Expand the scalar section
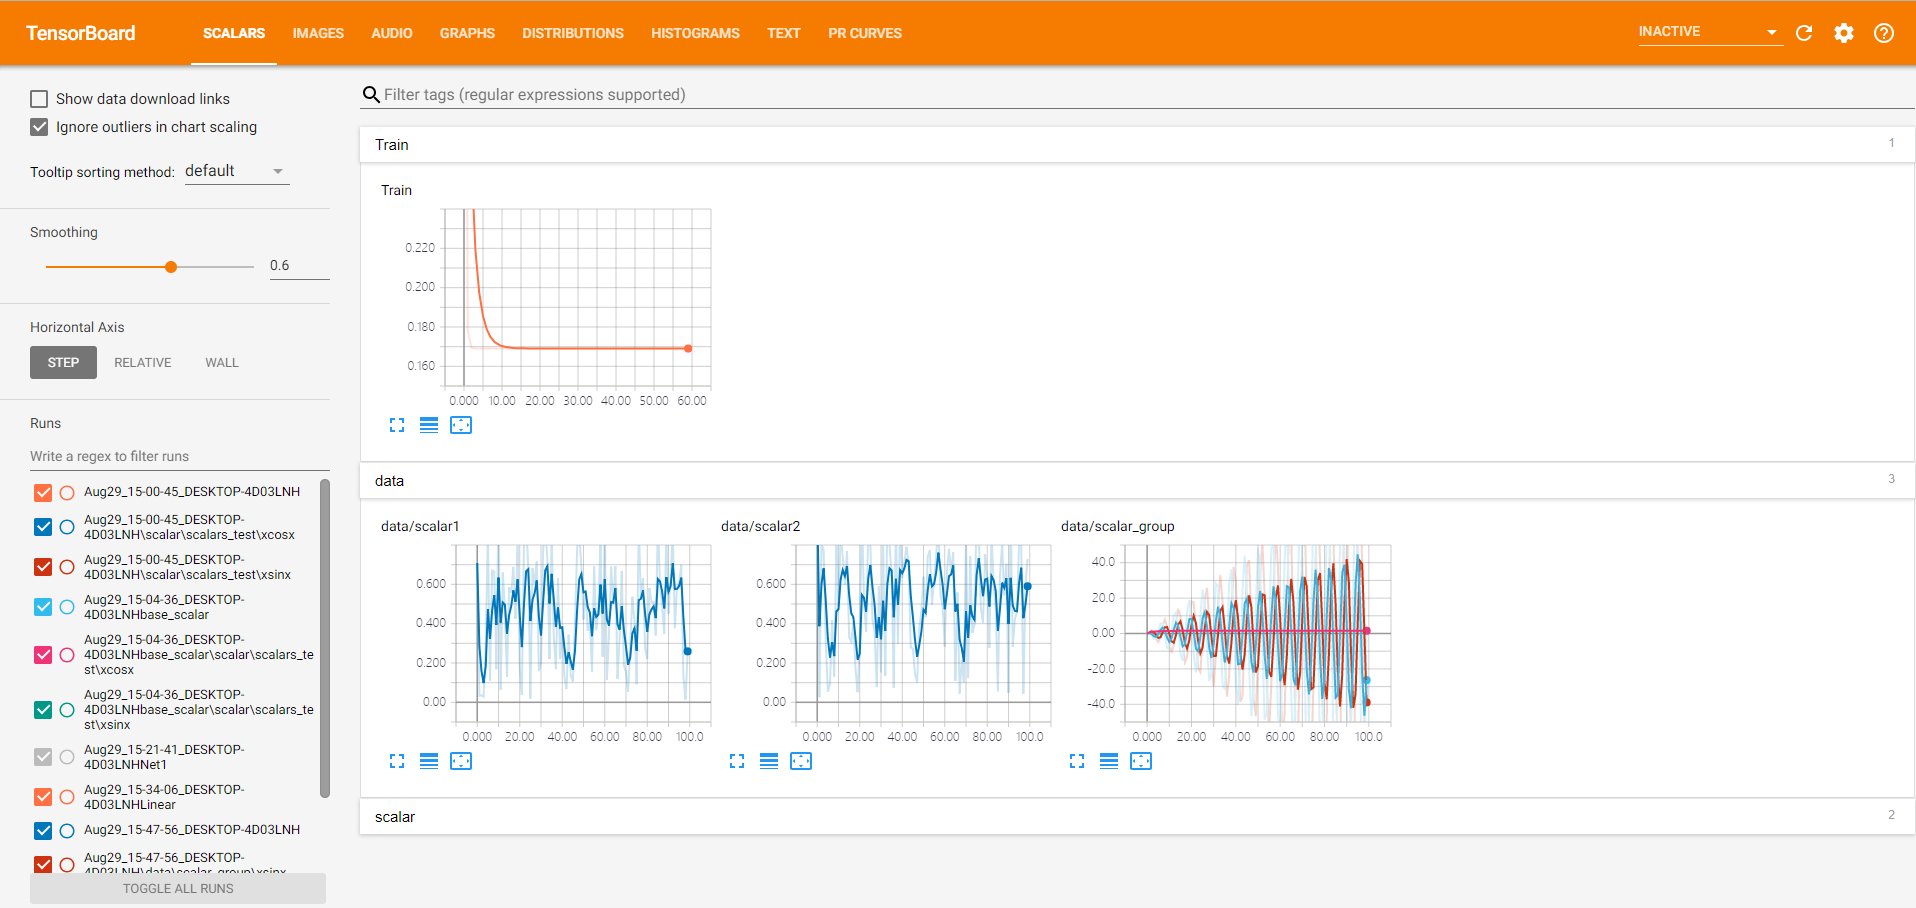Screen dimensions: 1916x908 click(x=395, y=817)
